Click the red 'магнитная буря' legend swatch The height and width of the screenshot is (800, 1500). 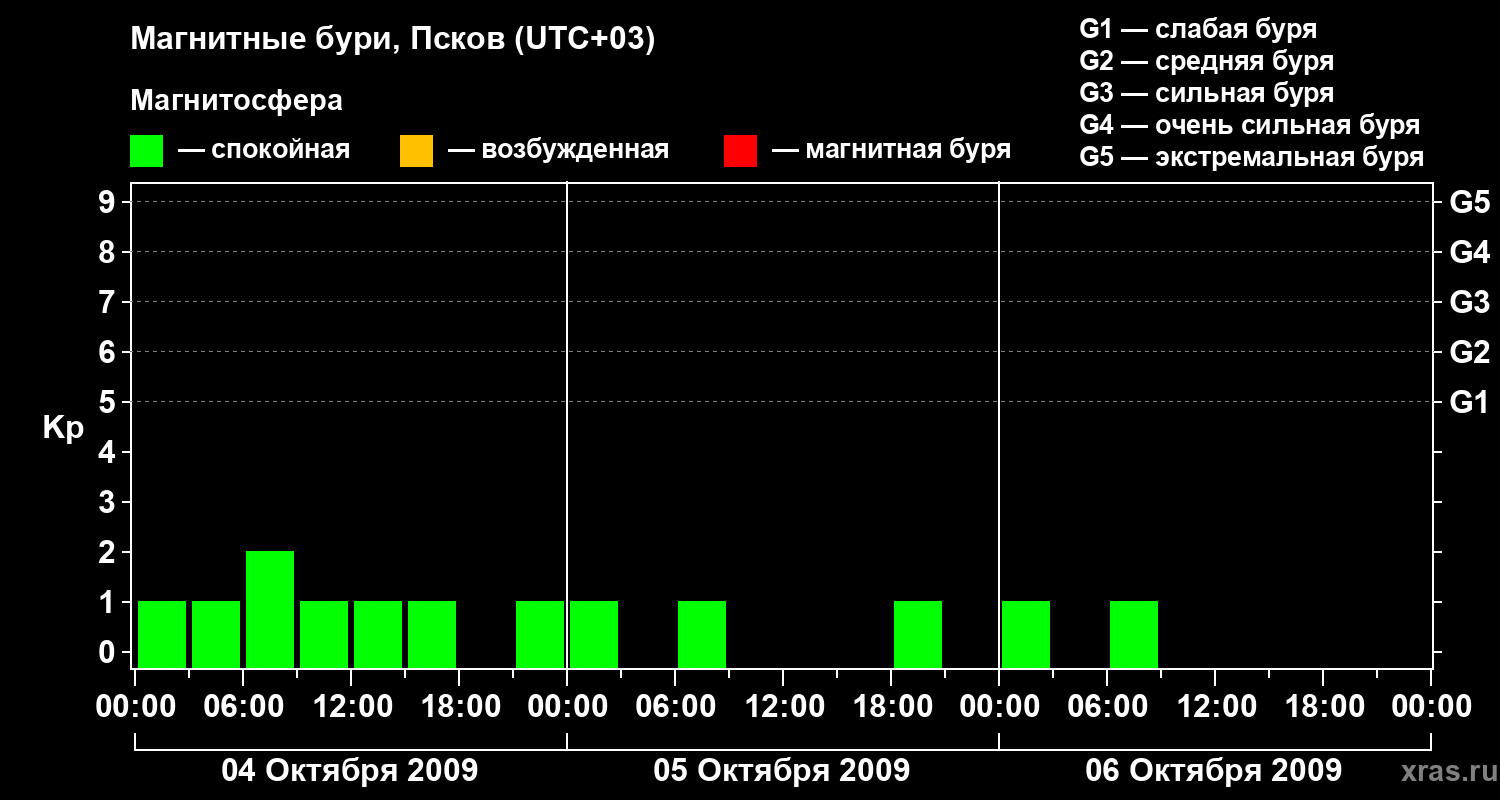pos(740,151)
